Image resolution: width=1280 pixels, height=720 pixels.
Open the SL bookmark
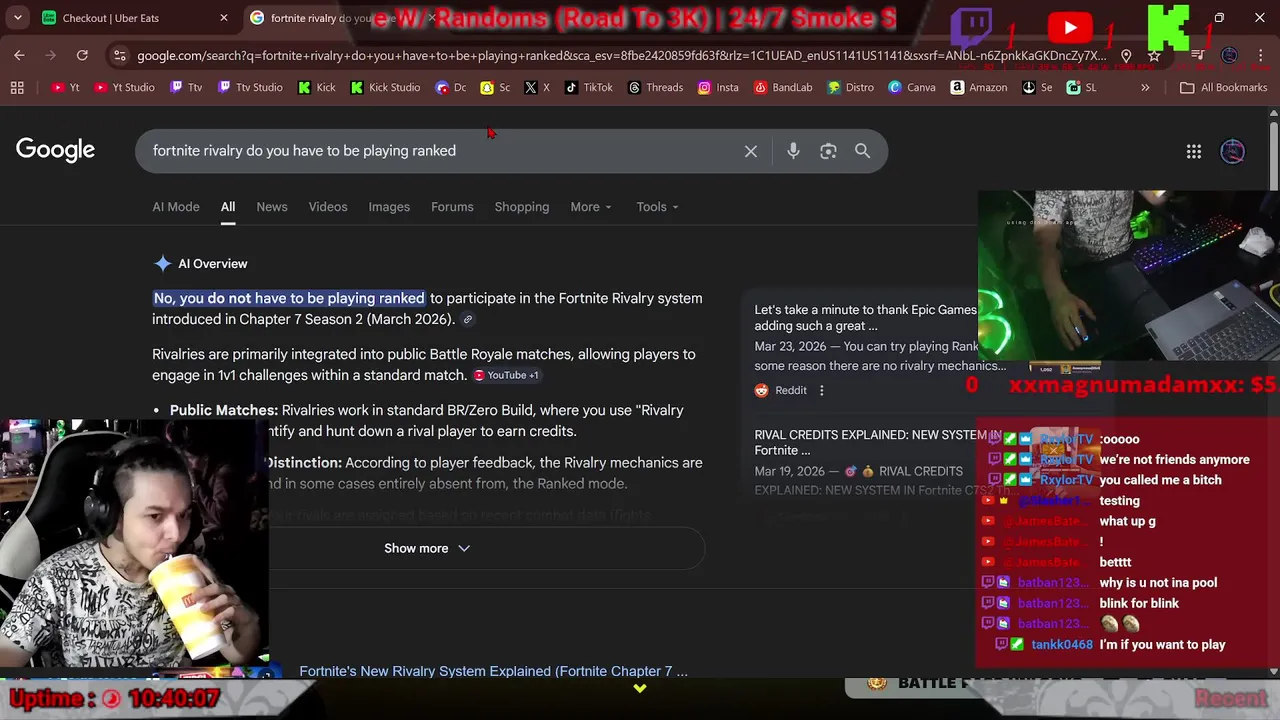pyautogui.click(x=1081, y=87)
